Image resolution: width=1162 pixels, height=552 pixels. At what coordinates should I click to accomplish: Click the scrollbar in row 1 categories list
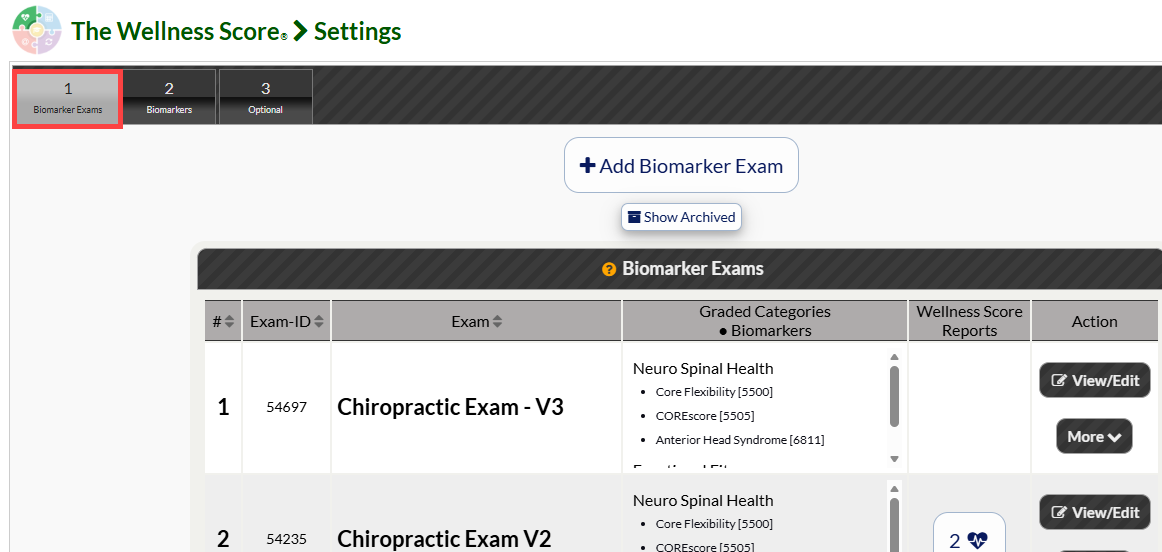(894, 396)
